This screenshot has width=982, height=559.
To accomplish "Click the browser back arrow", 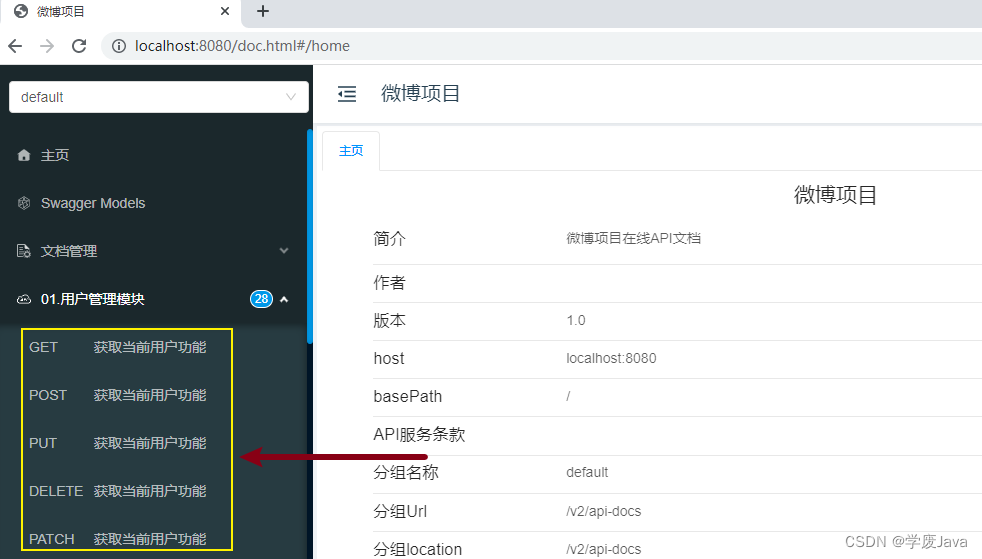I will point(15,46).
